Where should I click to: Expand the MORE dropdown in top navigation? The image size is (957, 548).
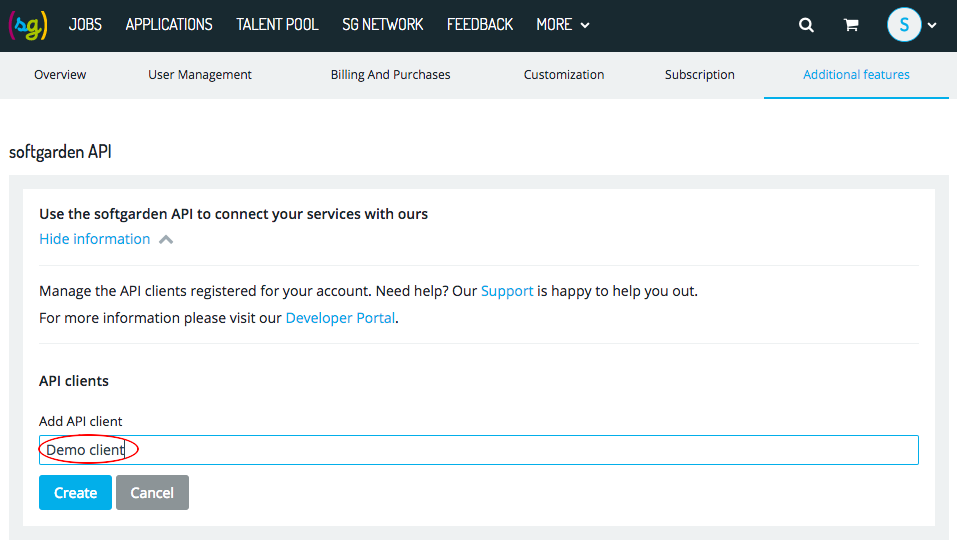coord(563,25)
